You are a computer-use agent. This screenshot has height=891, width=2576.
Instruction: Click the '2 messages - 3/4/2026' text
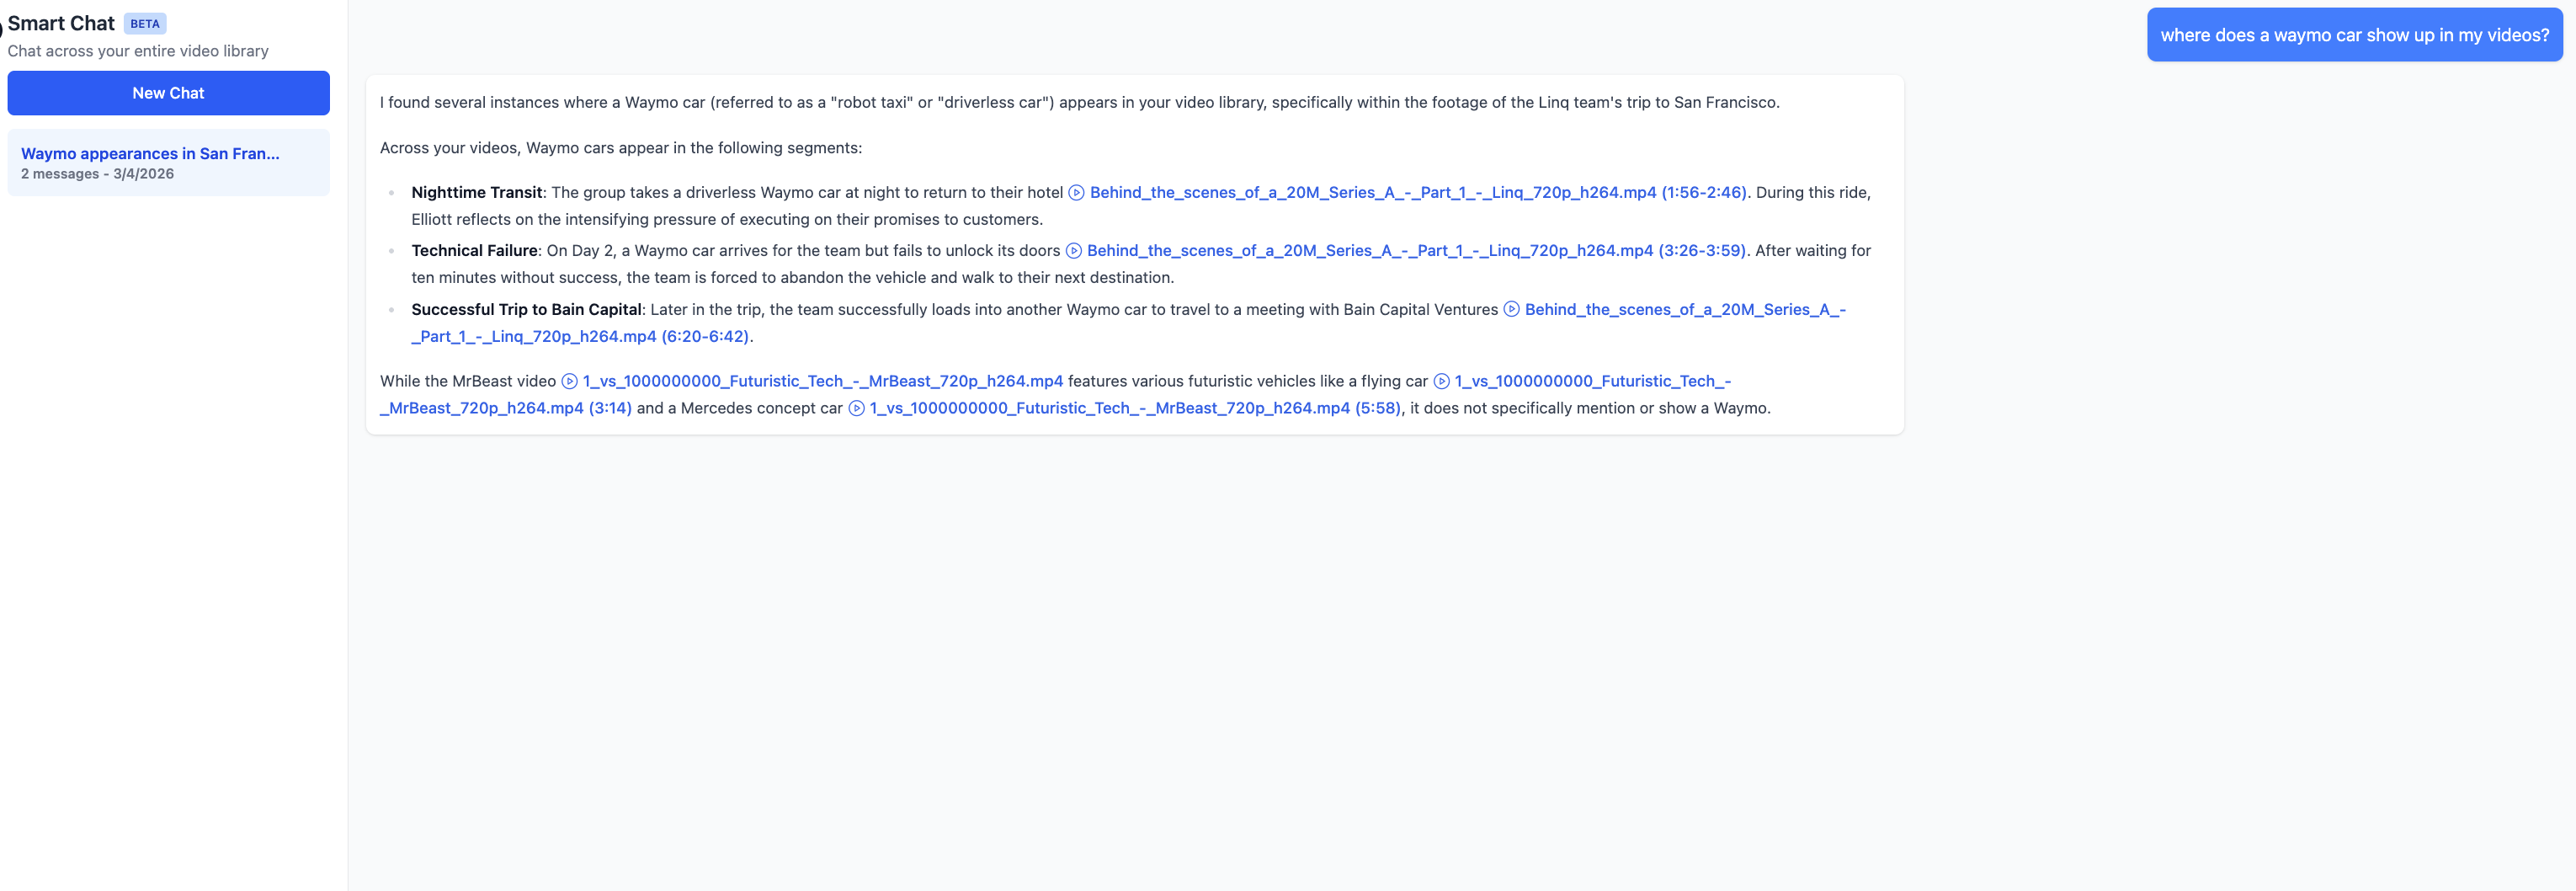97,174
